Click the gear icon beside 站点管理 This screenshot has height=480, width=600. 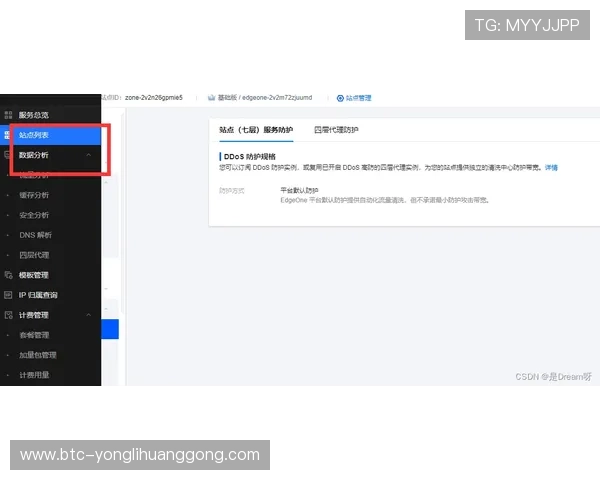point(340,98)
